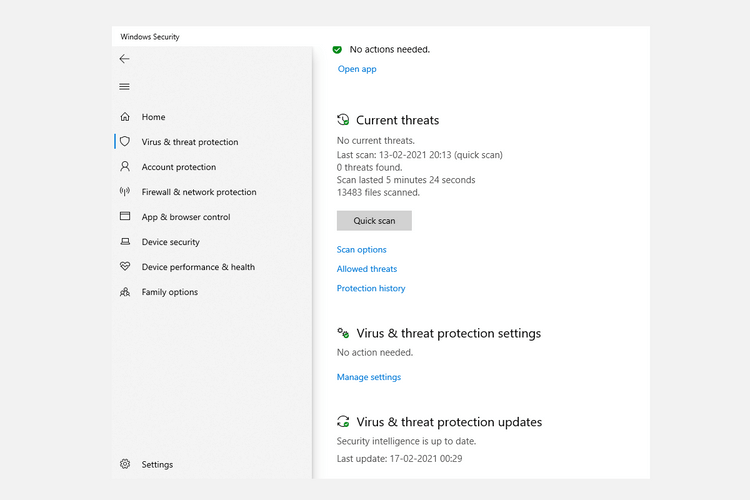
Task: Click the Virus & threat protection settings heading
Action: 449,333
